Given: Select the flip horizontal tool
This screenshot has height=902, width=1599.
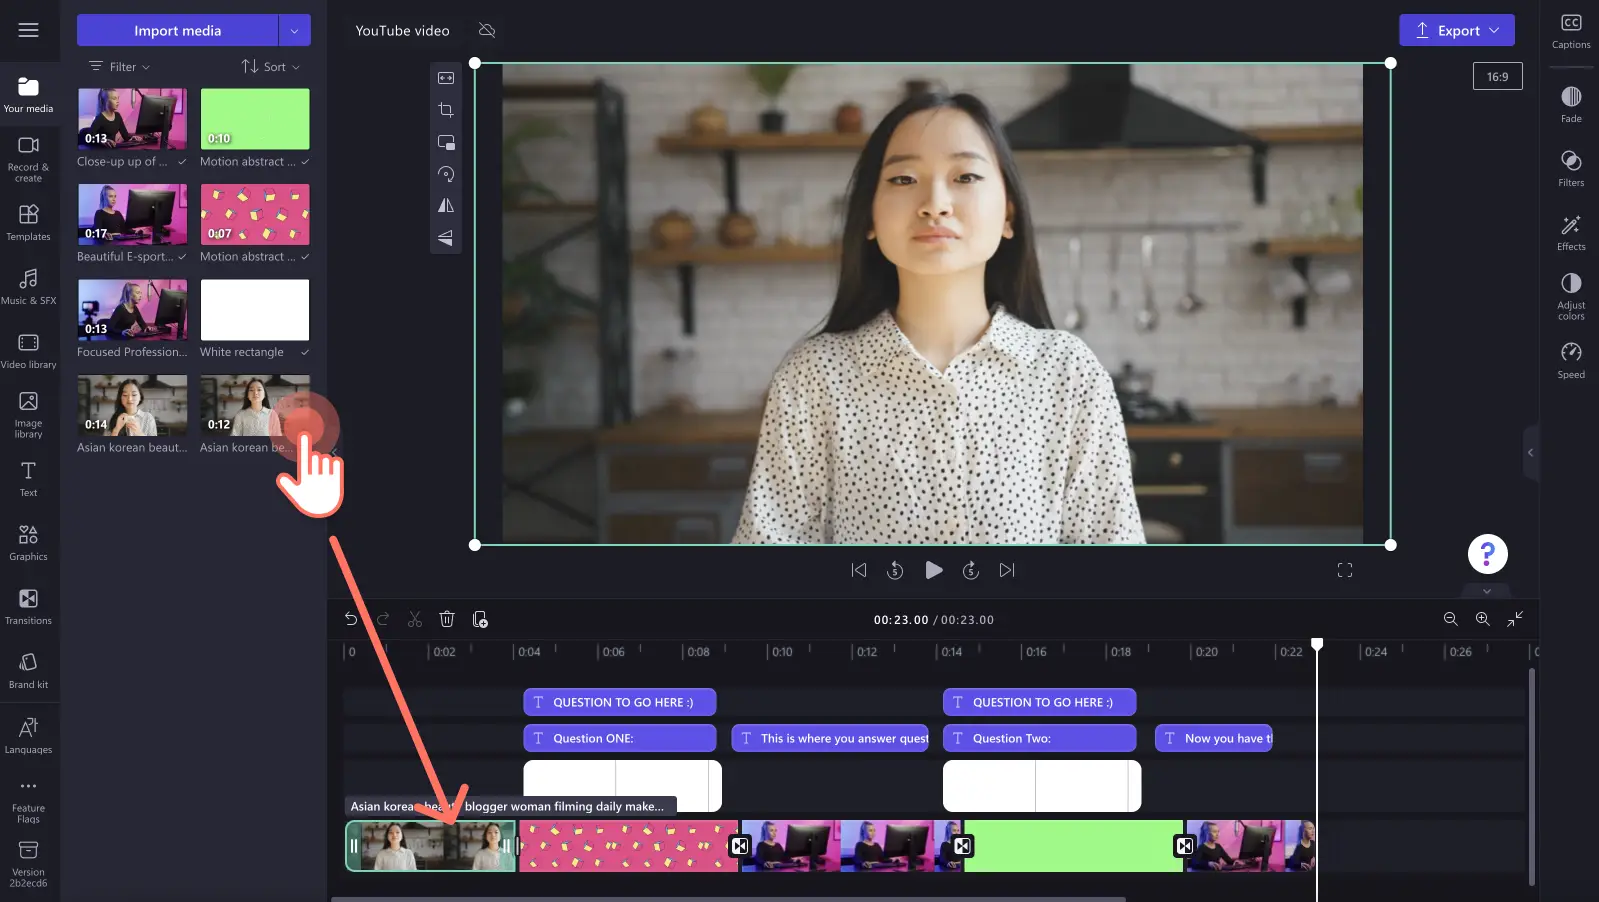Looking at the screenshot, I should pyautogui.click(x=446, y=206).
